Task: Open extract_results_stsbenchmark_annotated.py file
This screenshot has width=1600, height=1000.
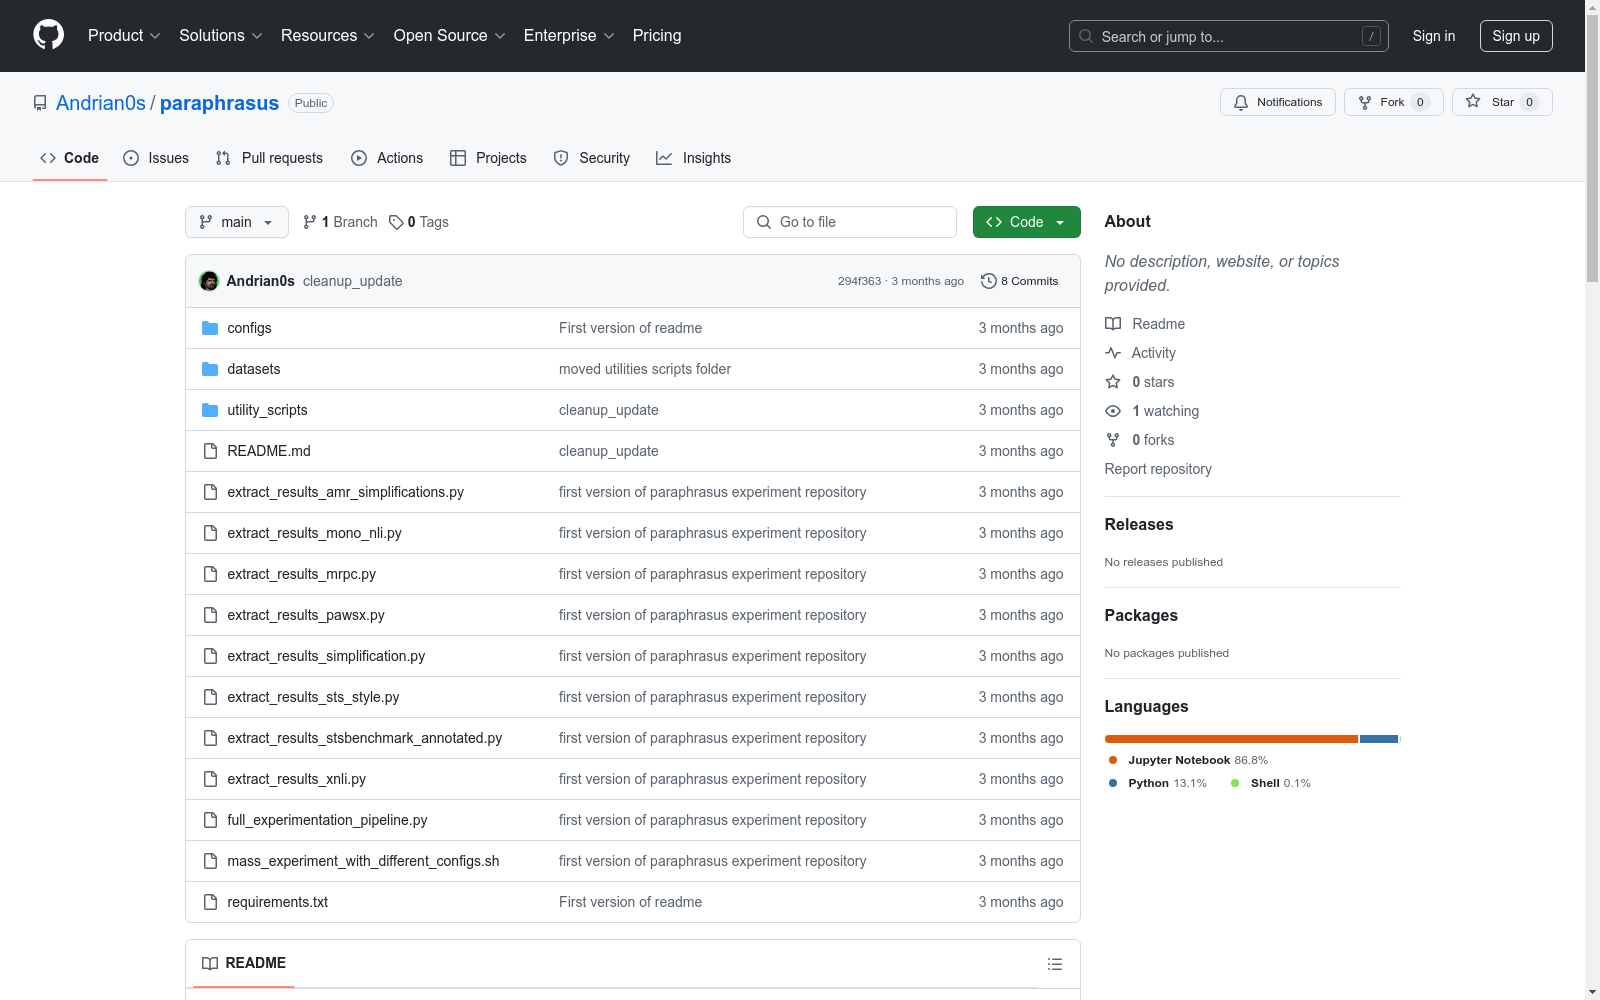Action: [365, 738]
